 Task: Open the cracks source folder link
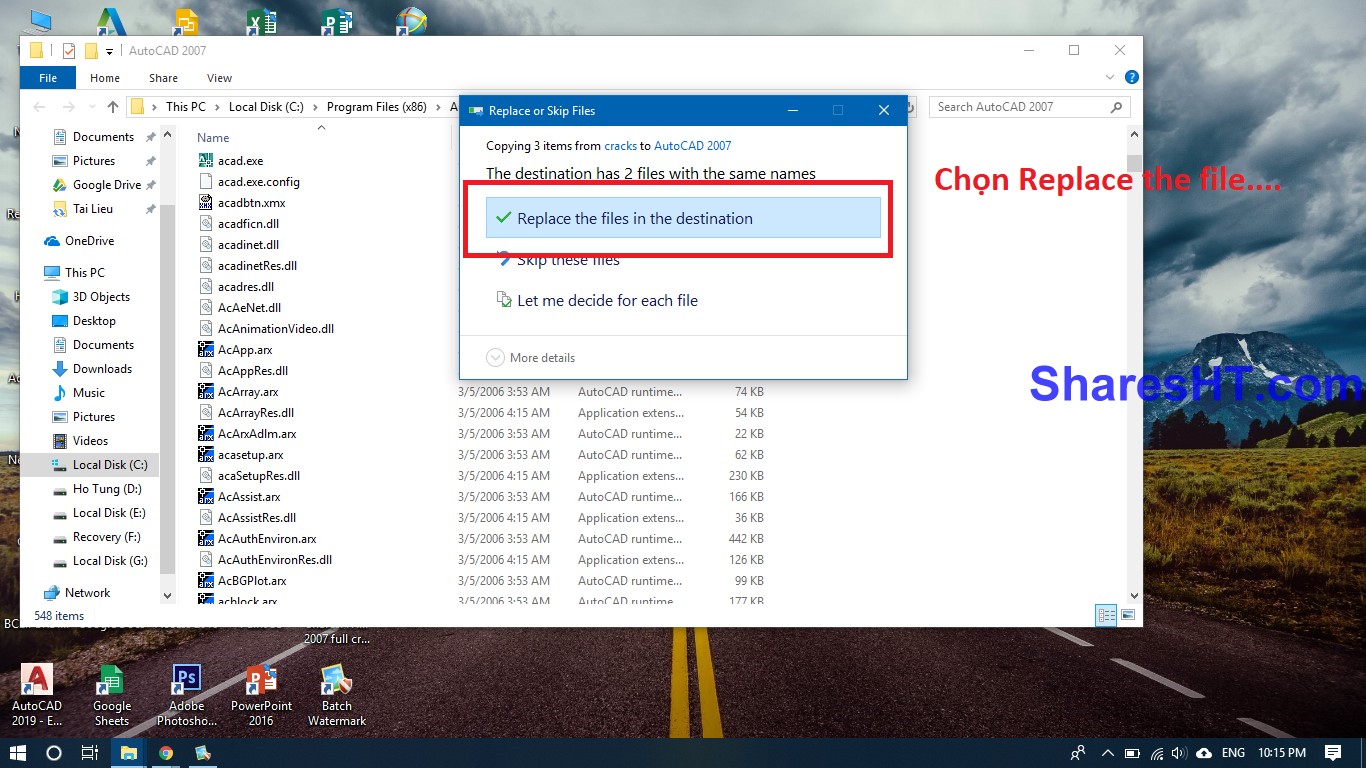coord(620,146)
